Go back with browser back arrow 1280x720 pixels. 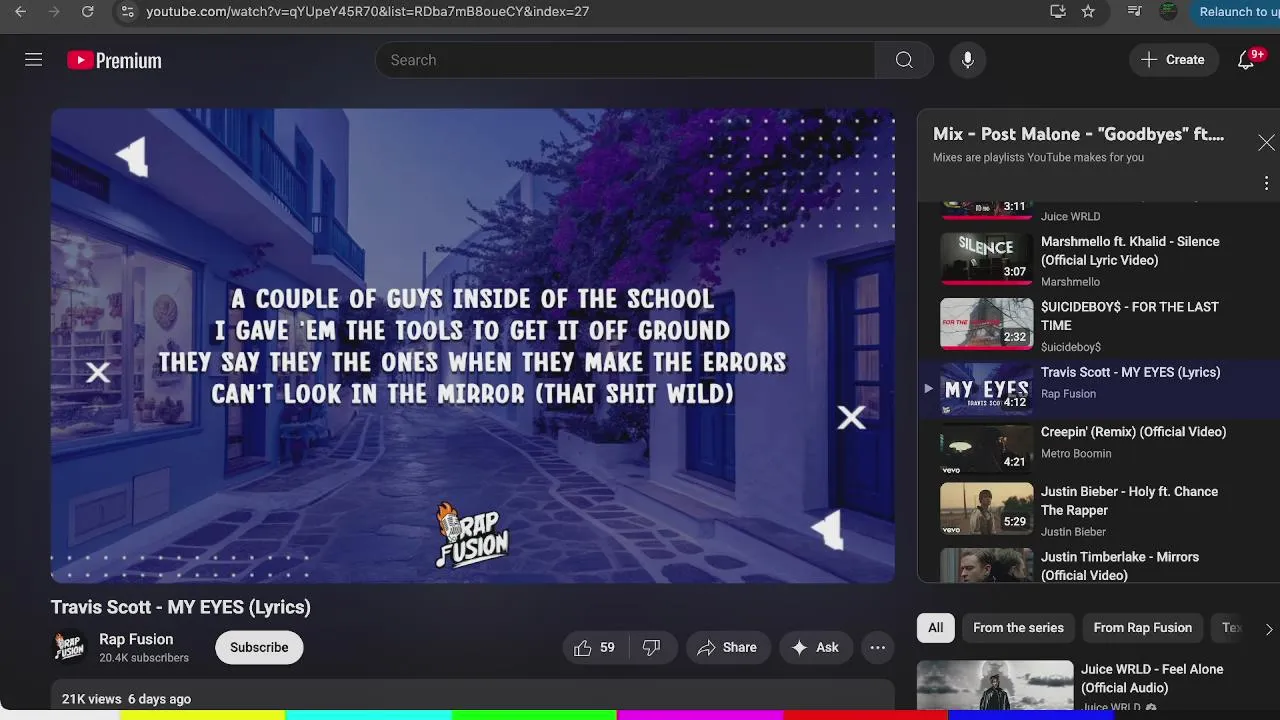pyautogui.click(x=20, y=12)
